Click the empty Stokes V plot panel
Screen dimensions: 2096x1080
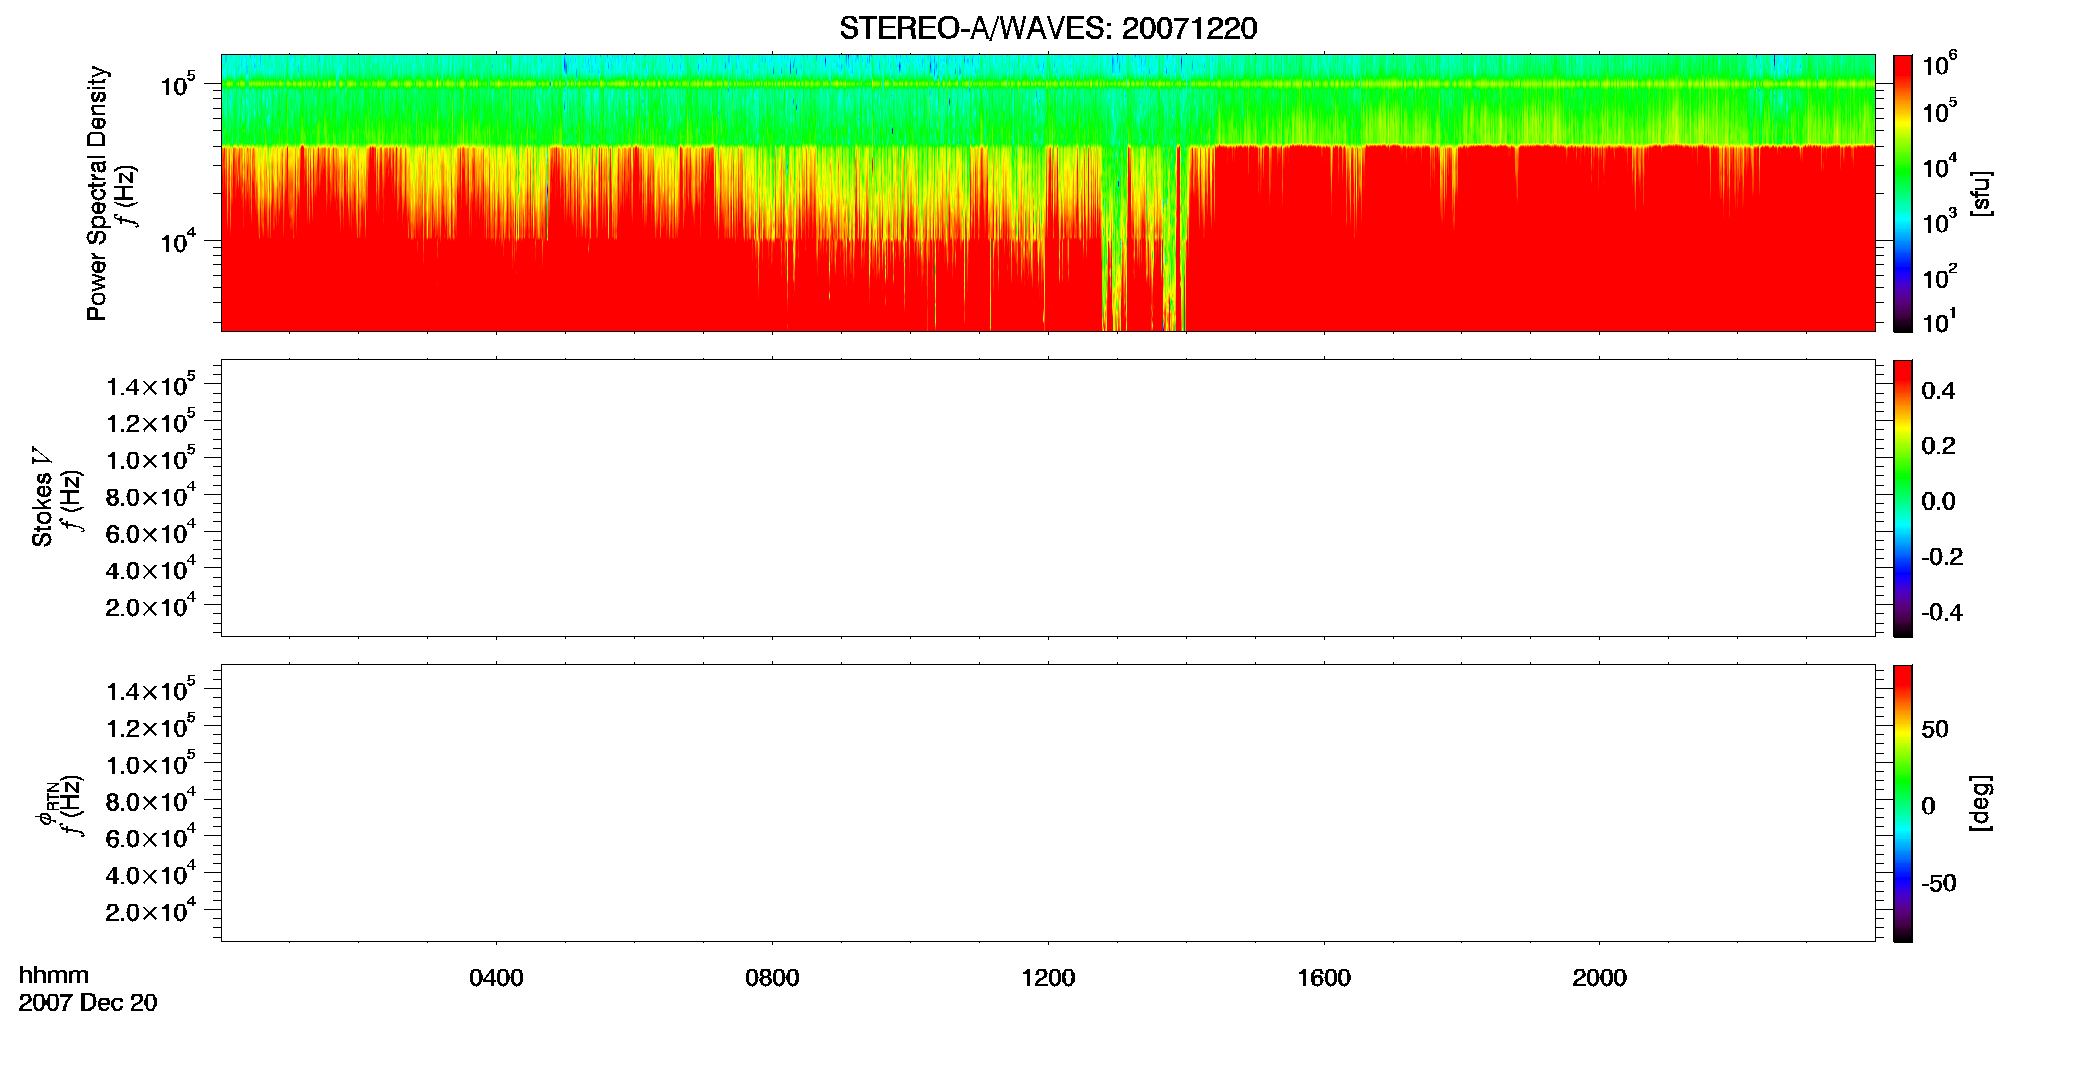tap(1048, 498)
